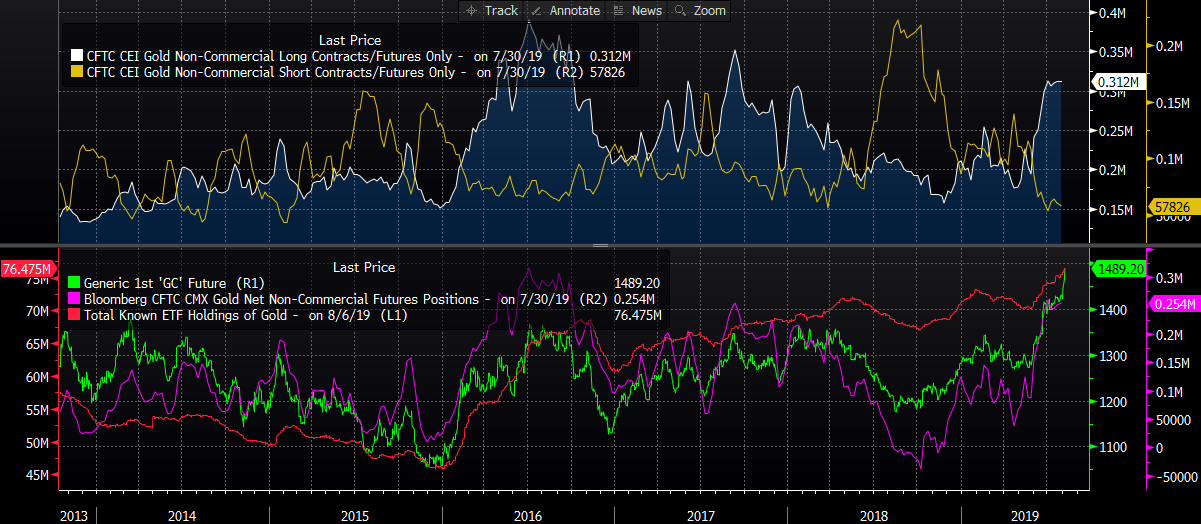Click the 65M left axis label
Screen dimensions: 1201x524
pyautogui.click(x=37, y=344)
